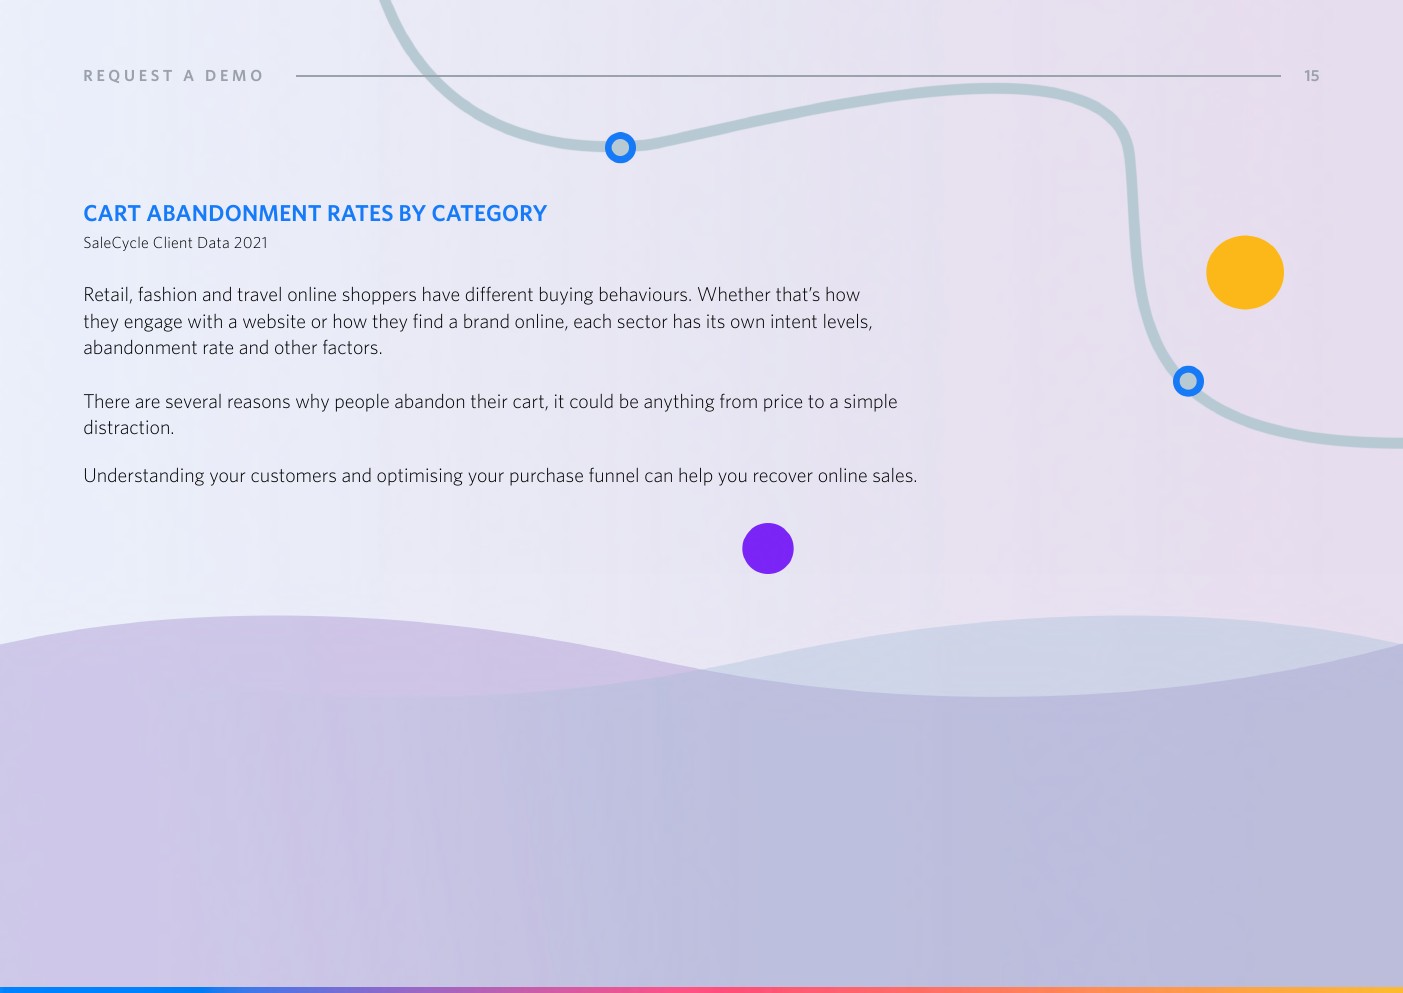
Task: Select the 'SaleCycle Client Data 2021' subtitle
Action: (x=175, y=243)
